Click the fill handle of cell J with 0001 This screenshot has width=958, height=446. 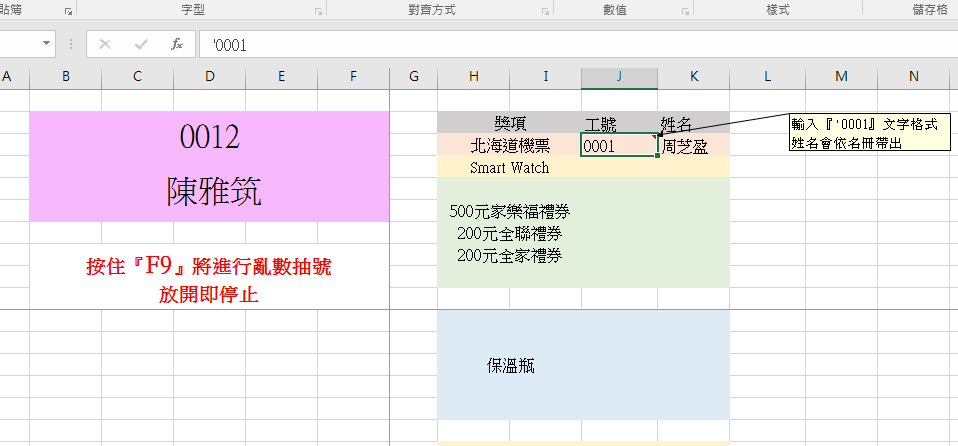pos(657,156)
